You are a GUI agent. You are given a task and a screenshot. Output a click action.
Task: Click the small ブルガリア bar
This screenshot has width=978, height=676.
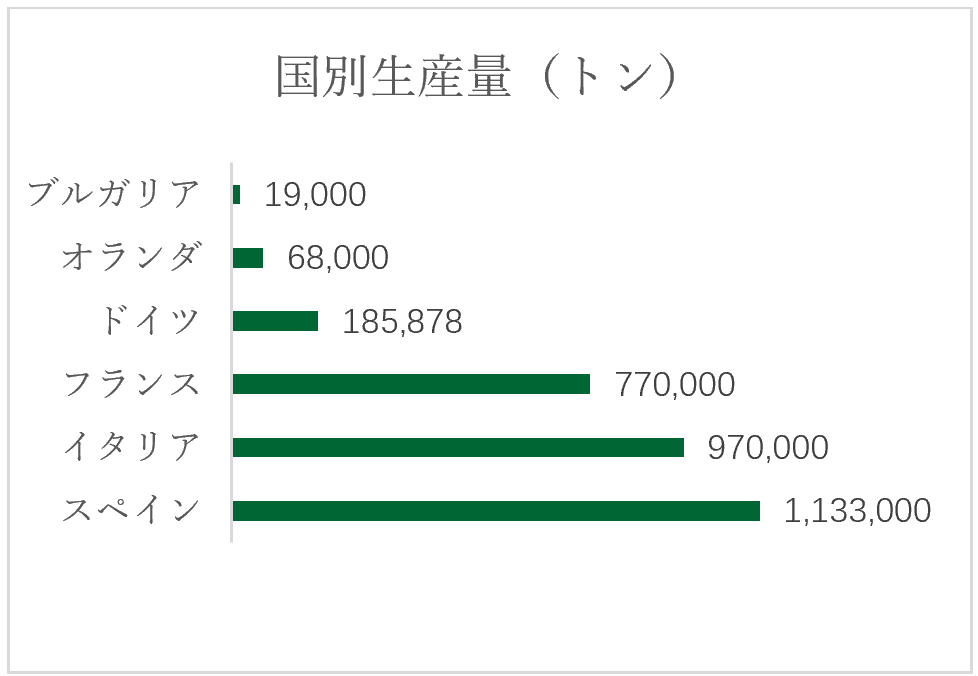(236, 195)
